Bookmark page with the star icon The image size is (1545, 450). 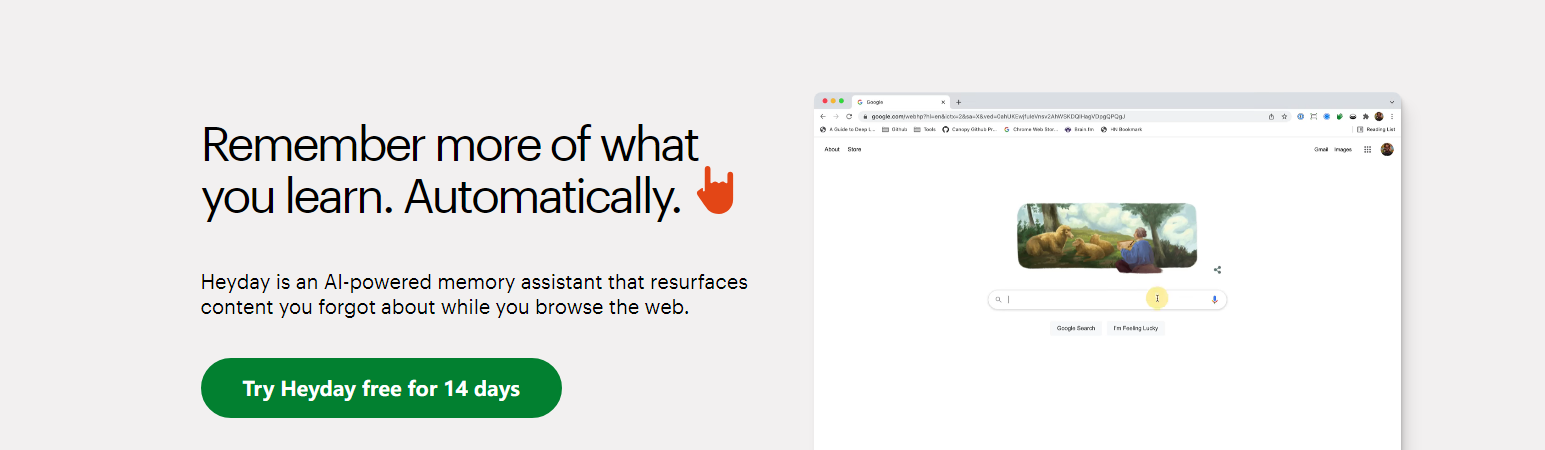click(1284, 116)
